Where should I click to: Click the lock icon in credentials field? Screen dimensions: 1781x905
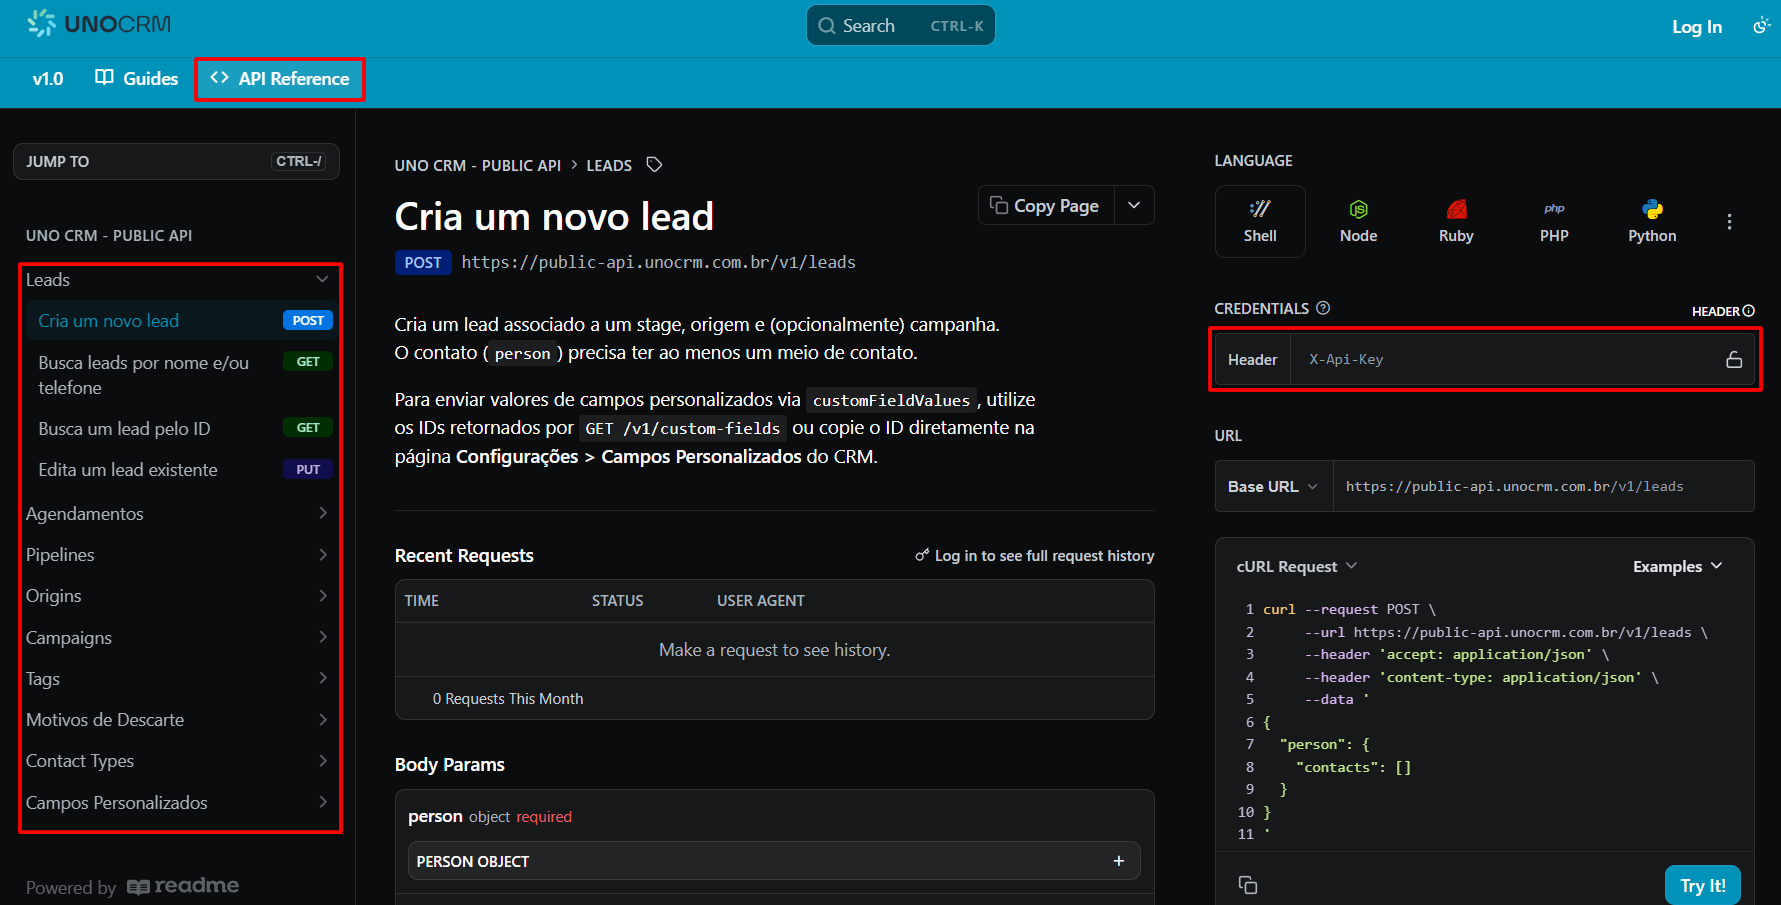pos(1734,360)
